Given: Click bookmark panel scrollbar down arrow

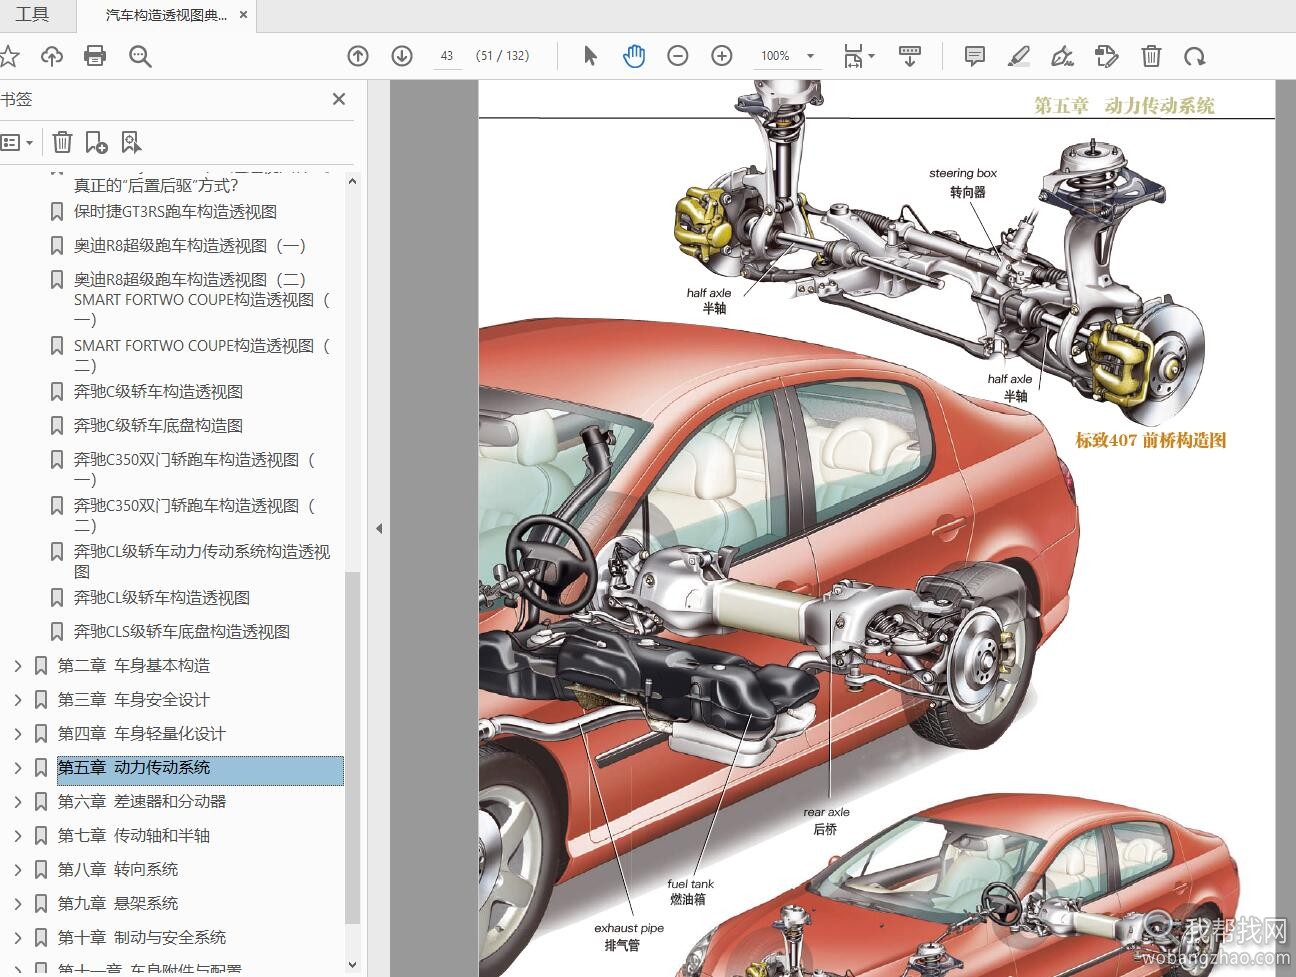Looking at the screenshot, I should pos(352,964).
